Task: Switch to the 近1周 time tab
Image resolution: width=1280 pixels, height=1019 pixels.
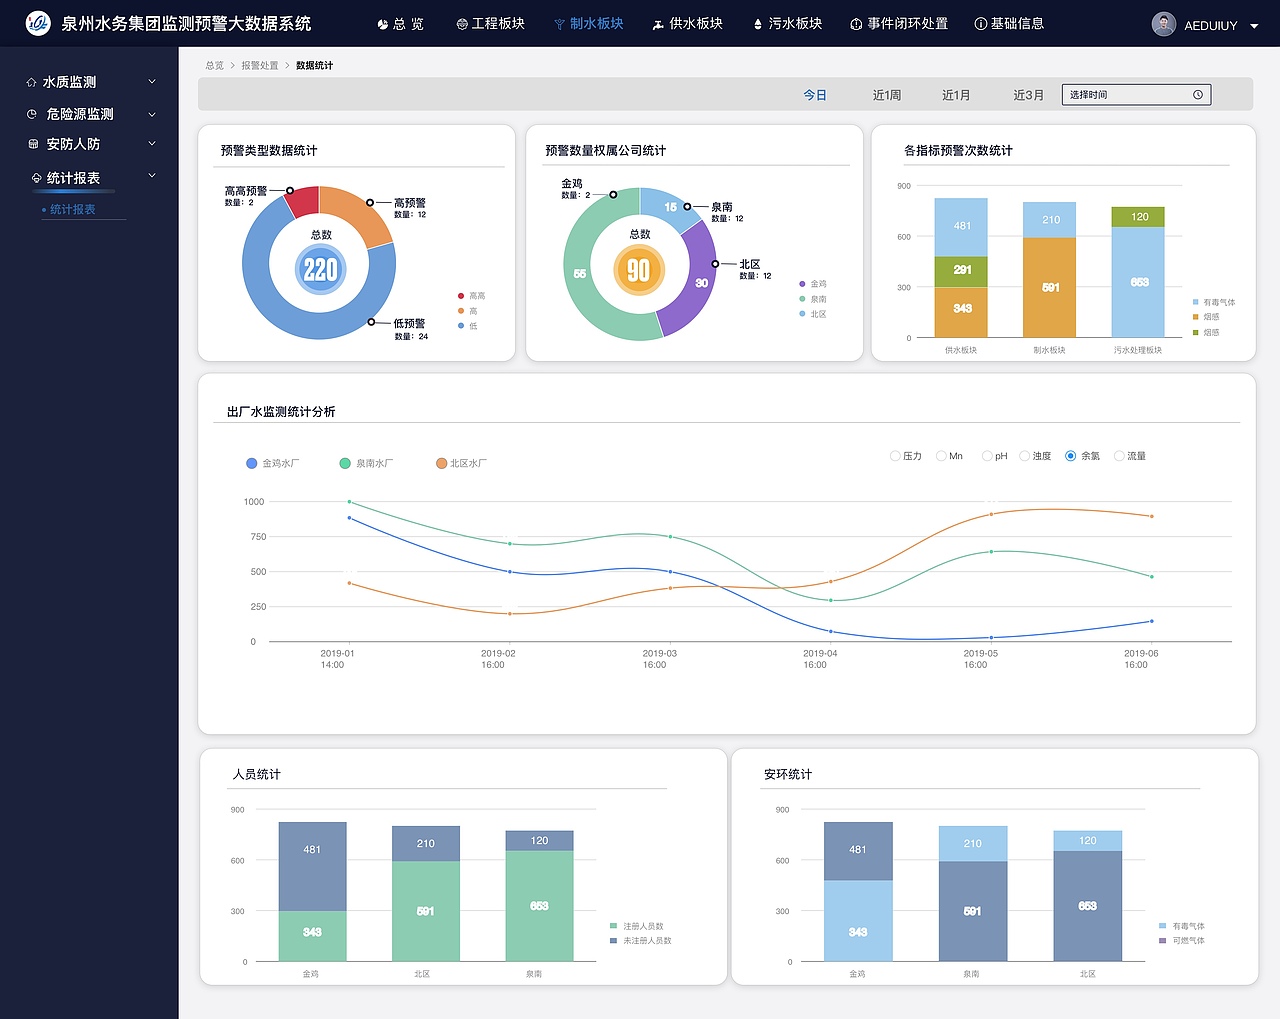Action: pyautogui.click(x=887, y=95)
